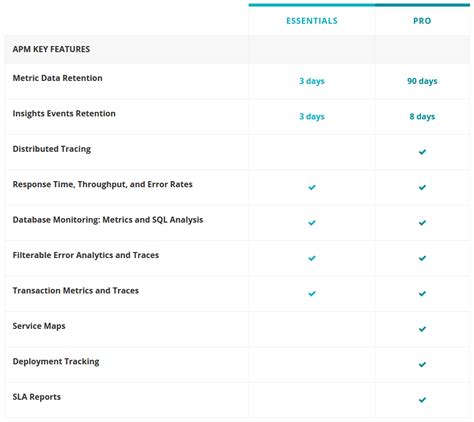Click the Distributed Tracing feature label
The height and width of the screenshot is (422, 474).
[x=52, y=149]
